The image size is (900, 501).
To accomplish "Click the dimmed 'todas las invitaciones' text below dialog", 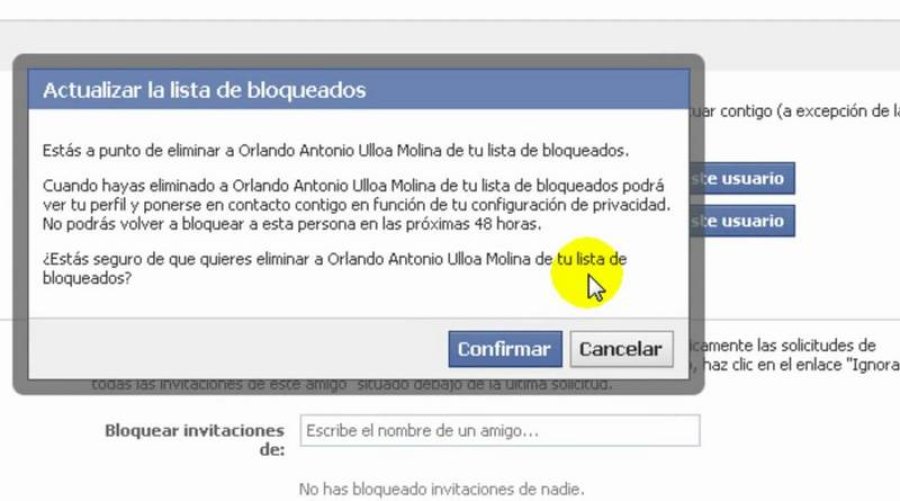I will pyautogui.click(x=352, y=385).
